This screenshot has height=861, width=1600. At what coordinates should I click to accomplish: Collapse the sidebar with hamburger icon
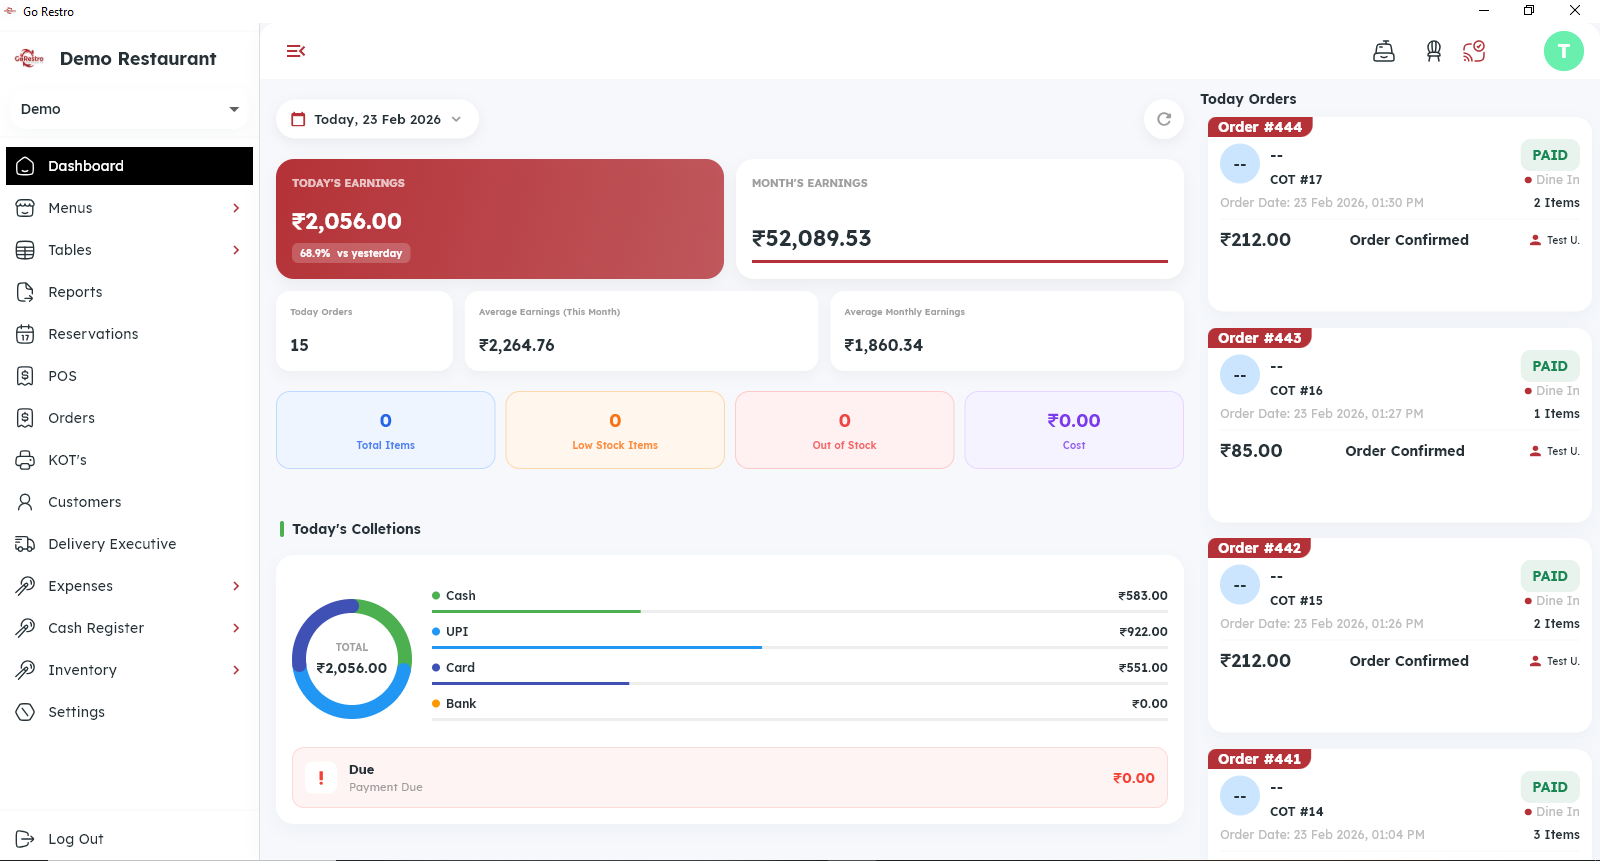(295, 51)
